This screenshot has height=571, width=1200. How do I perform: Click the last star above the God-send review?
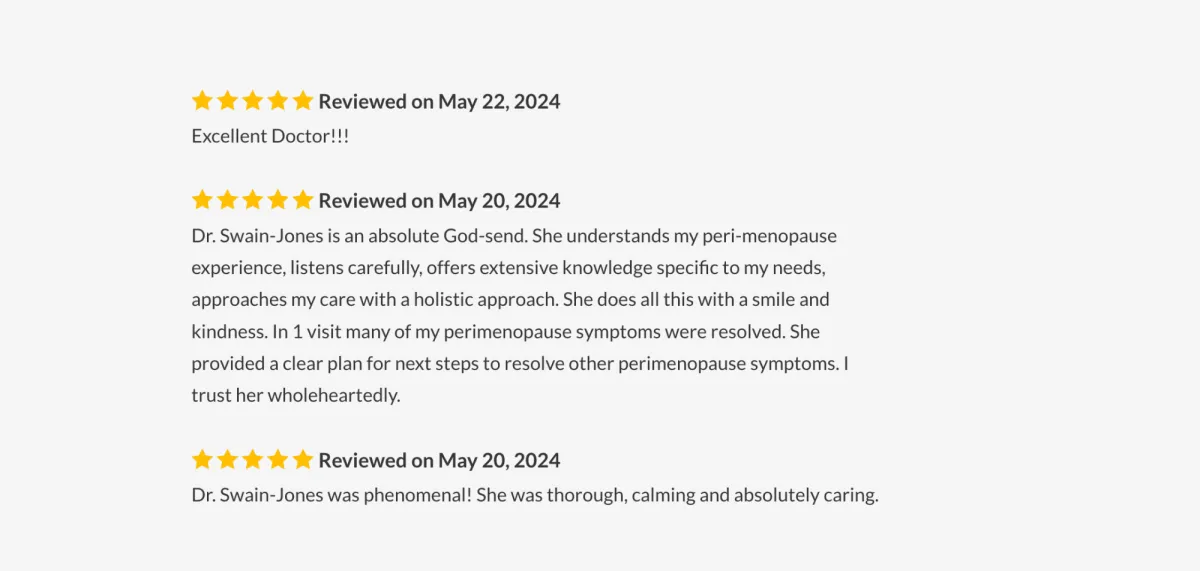click(303, 199)
